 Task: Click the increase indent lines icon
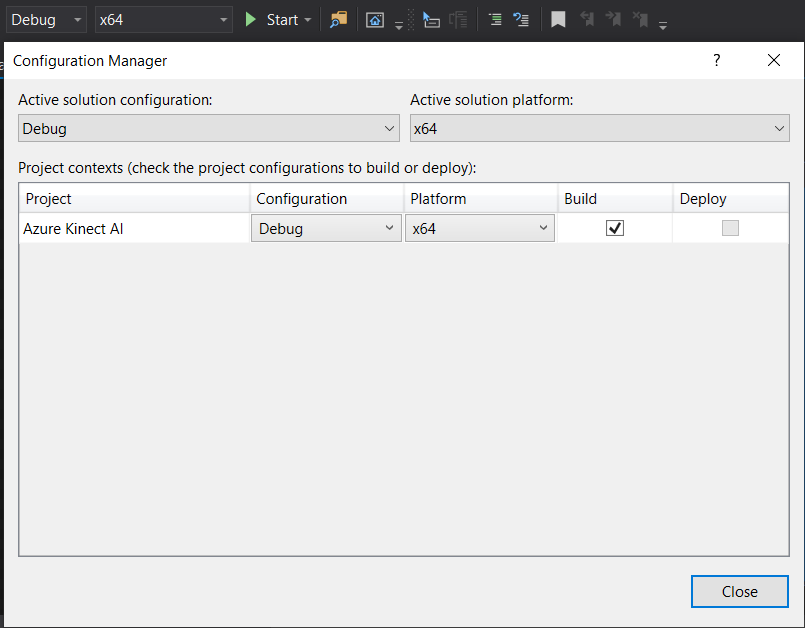(x=495, y=20)
